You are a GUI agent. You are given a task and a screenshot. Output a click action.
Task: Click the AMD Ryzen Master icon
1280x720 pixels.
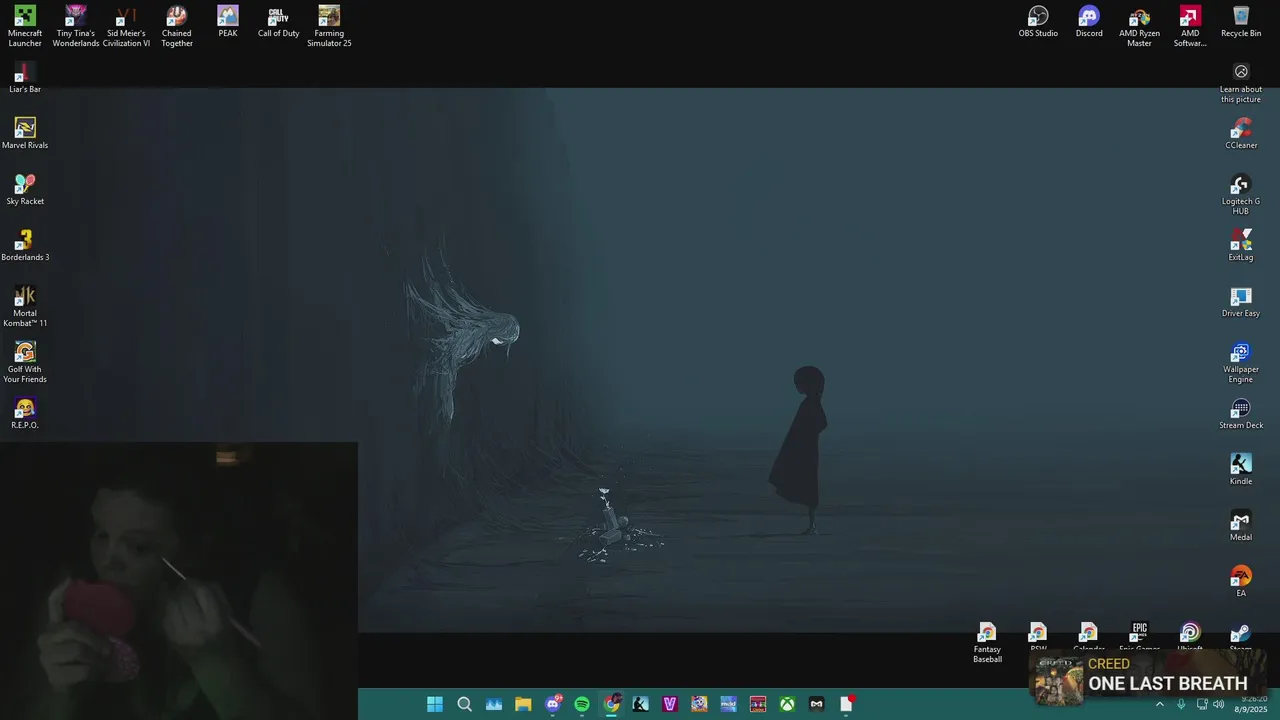pos(1139,26)
